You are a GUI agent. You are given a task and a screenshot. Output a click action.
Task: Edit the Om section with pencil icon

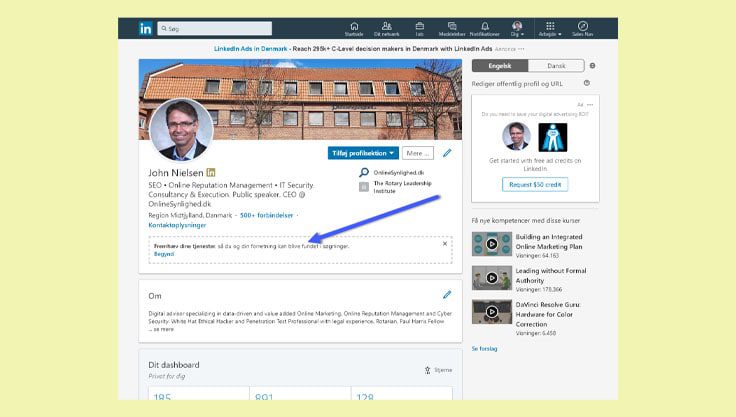447,295
